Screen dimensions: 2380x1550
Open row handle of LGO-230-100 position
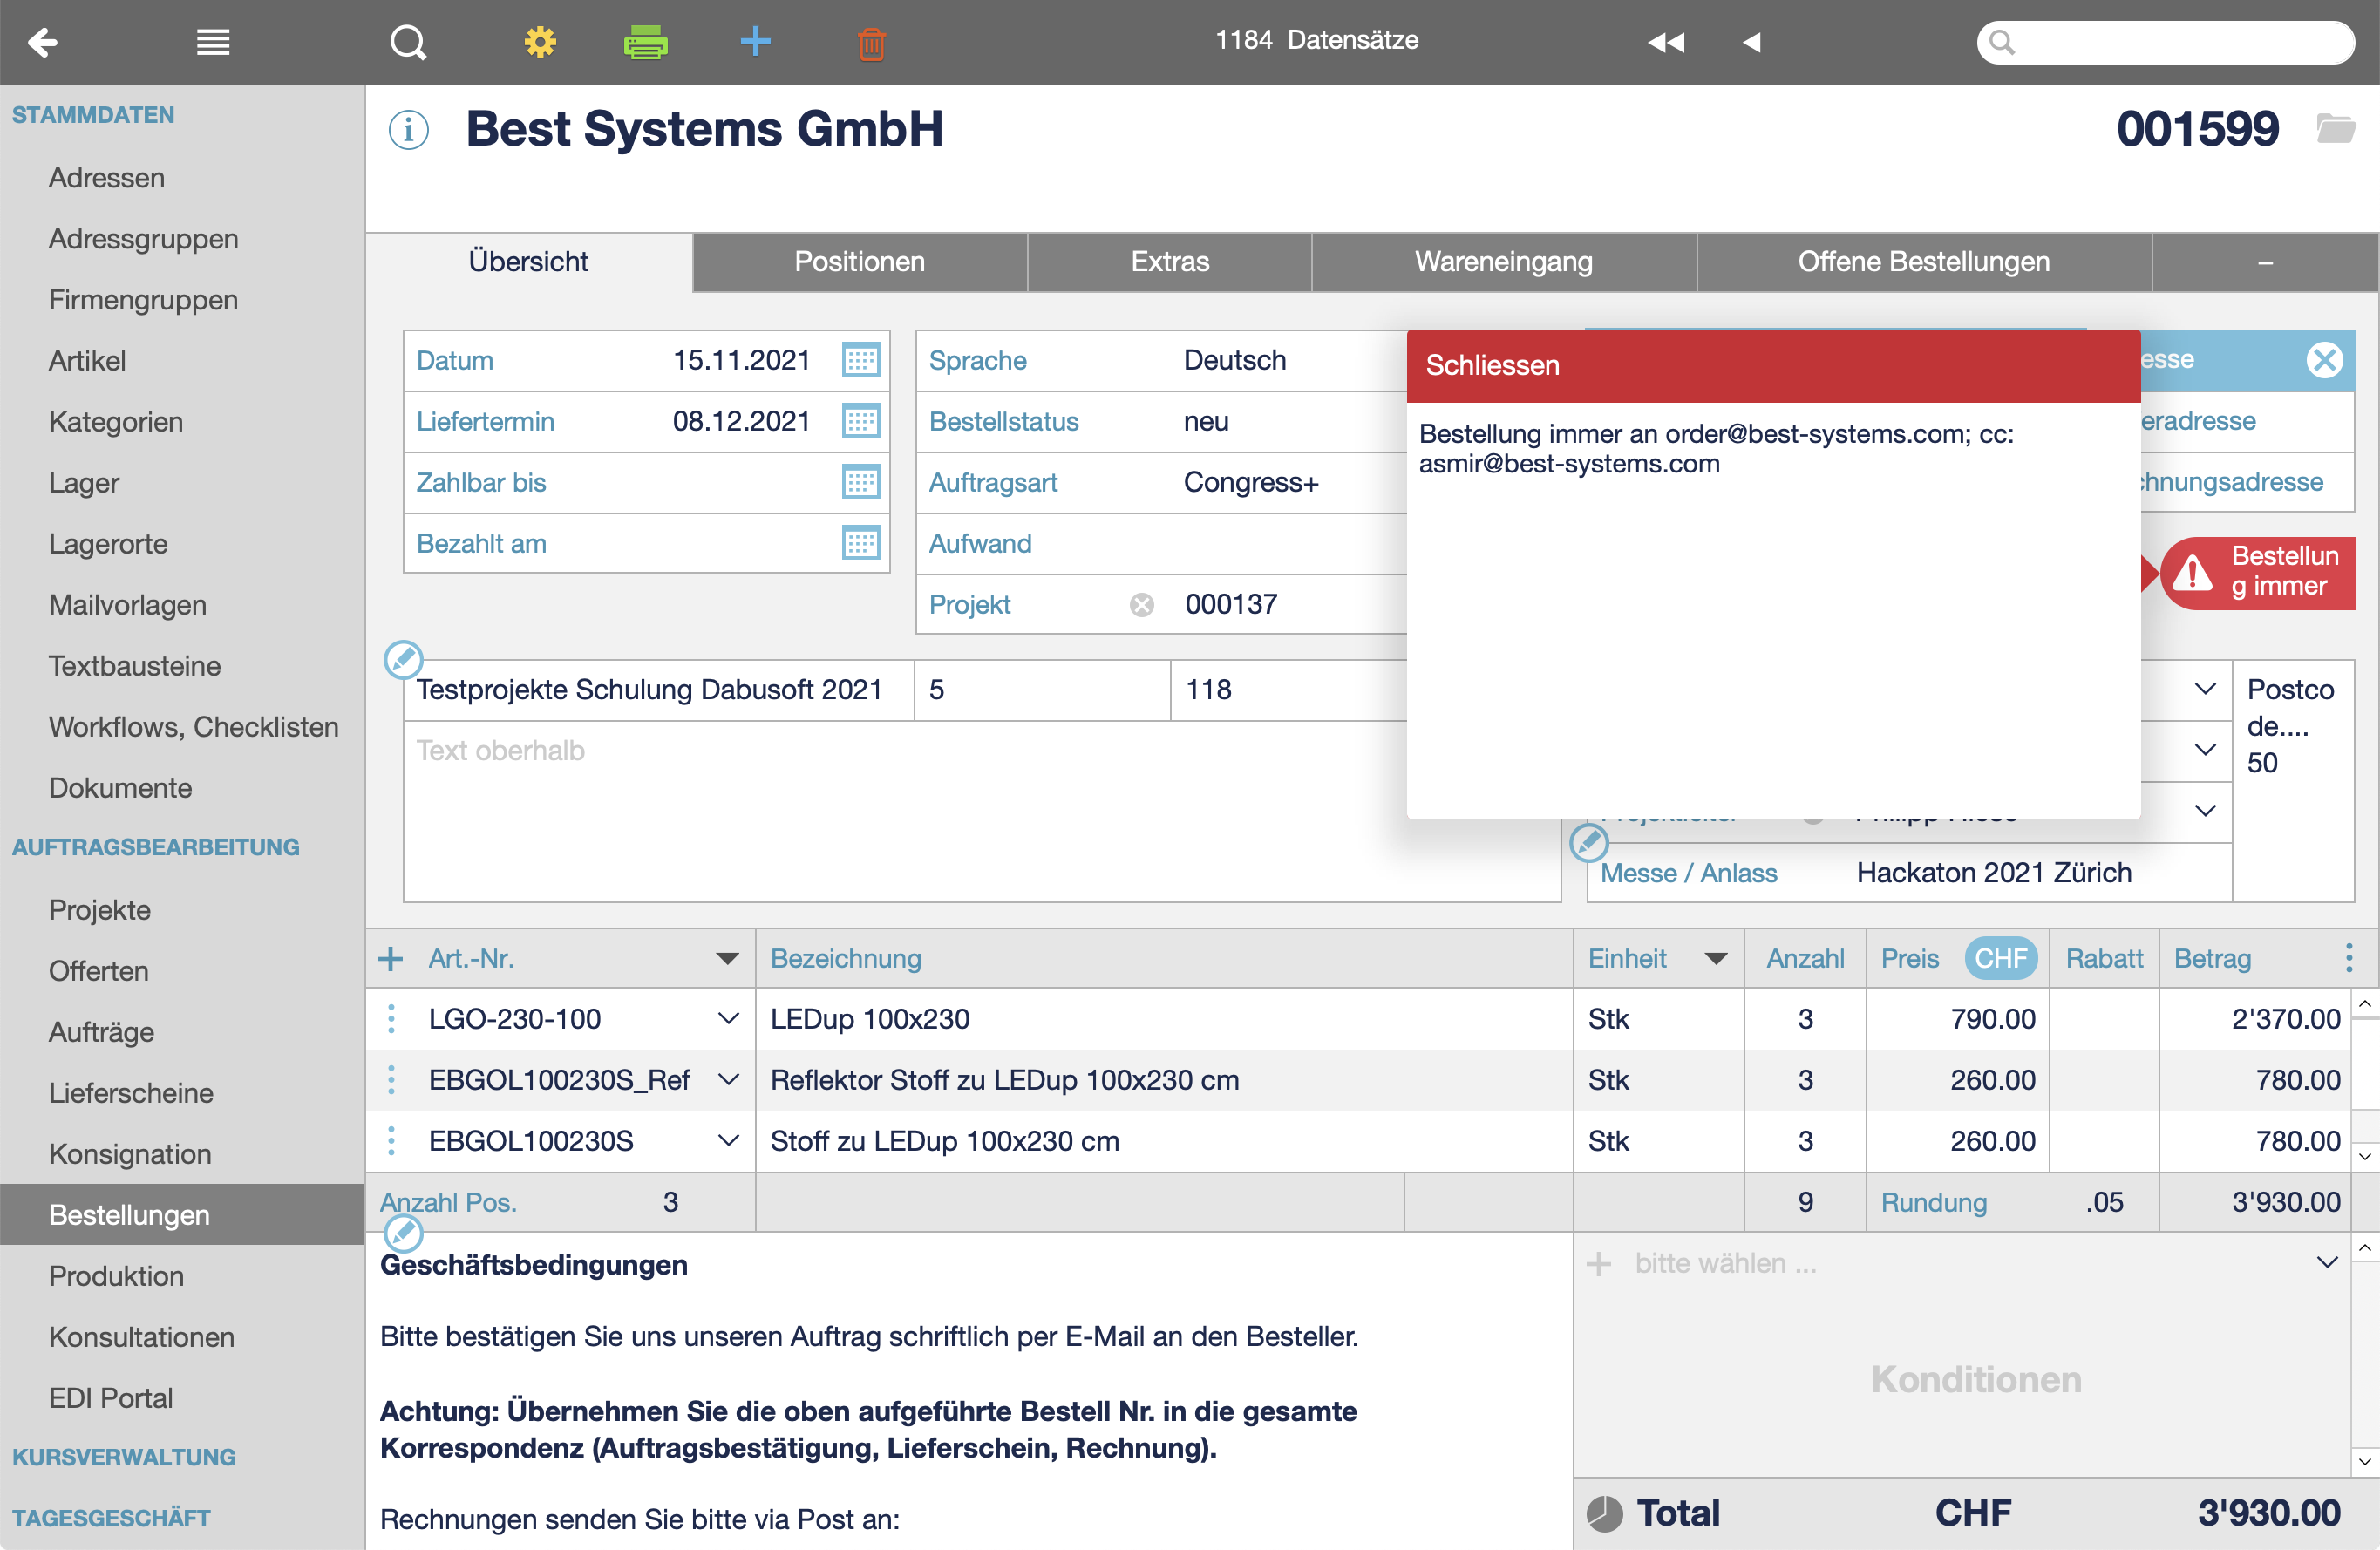(391, 1019)
